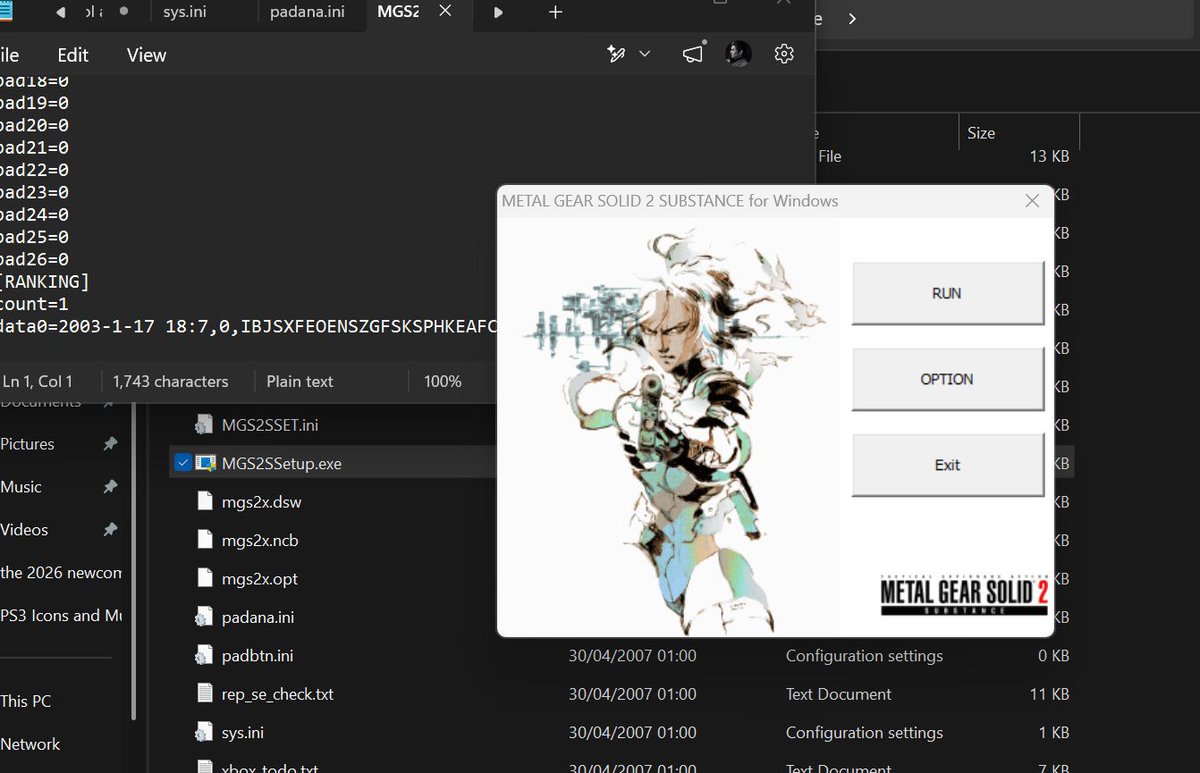Viewport: 1200px width, 773px height.
Task: Open the Edit menu in Notepad
Action: tap(73, 55)
